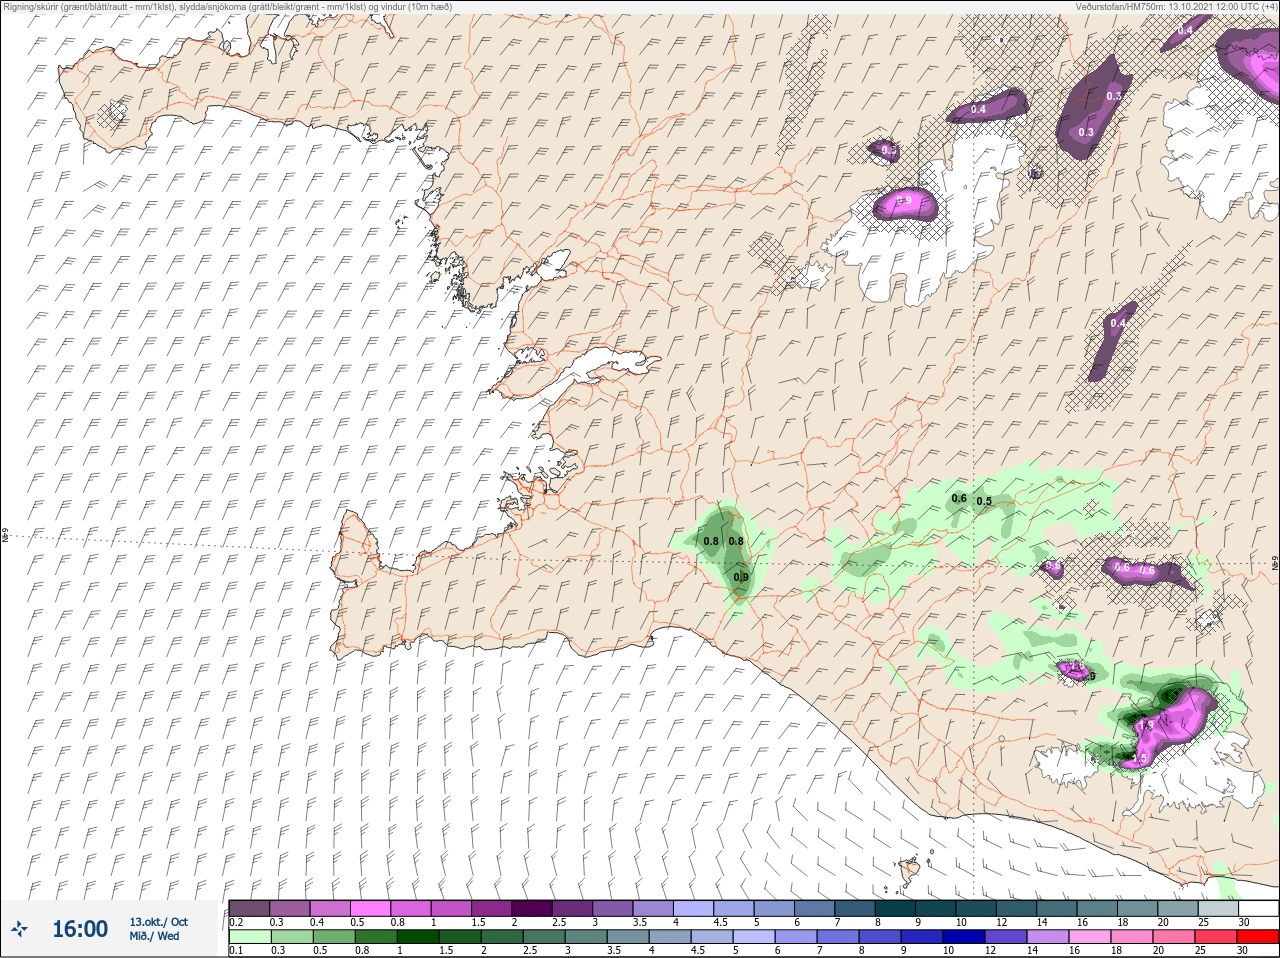The height and width of the screenshot is (958, 1280).
Task: Select the 0.2 swatch in the upper legend
Action: tap(249, 908)
